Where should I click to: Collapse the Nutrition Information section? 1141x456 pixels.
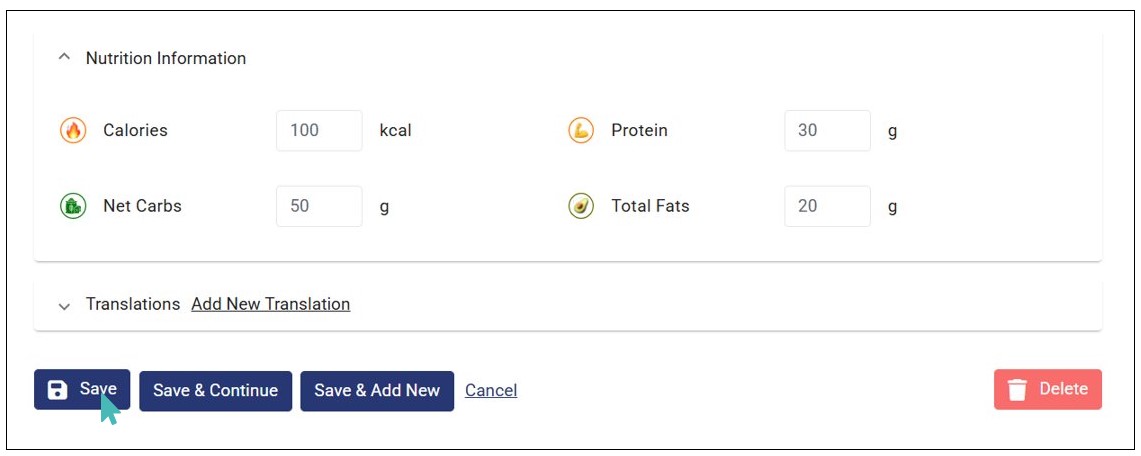click(x=65, y=58)
